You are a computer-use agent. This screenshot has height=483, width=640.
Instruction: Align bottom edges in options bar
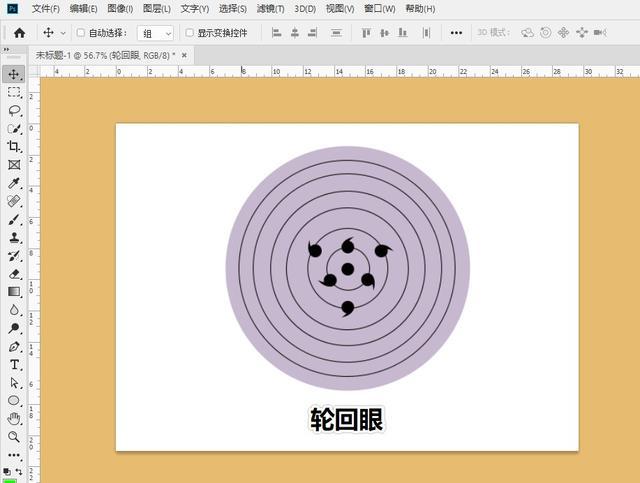click(x=402, y=33)
